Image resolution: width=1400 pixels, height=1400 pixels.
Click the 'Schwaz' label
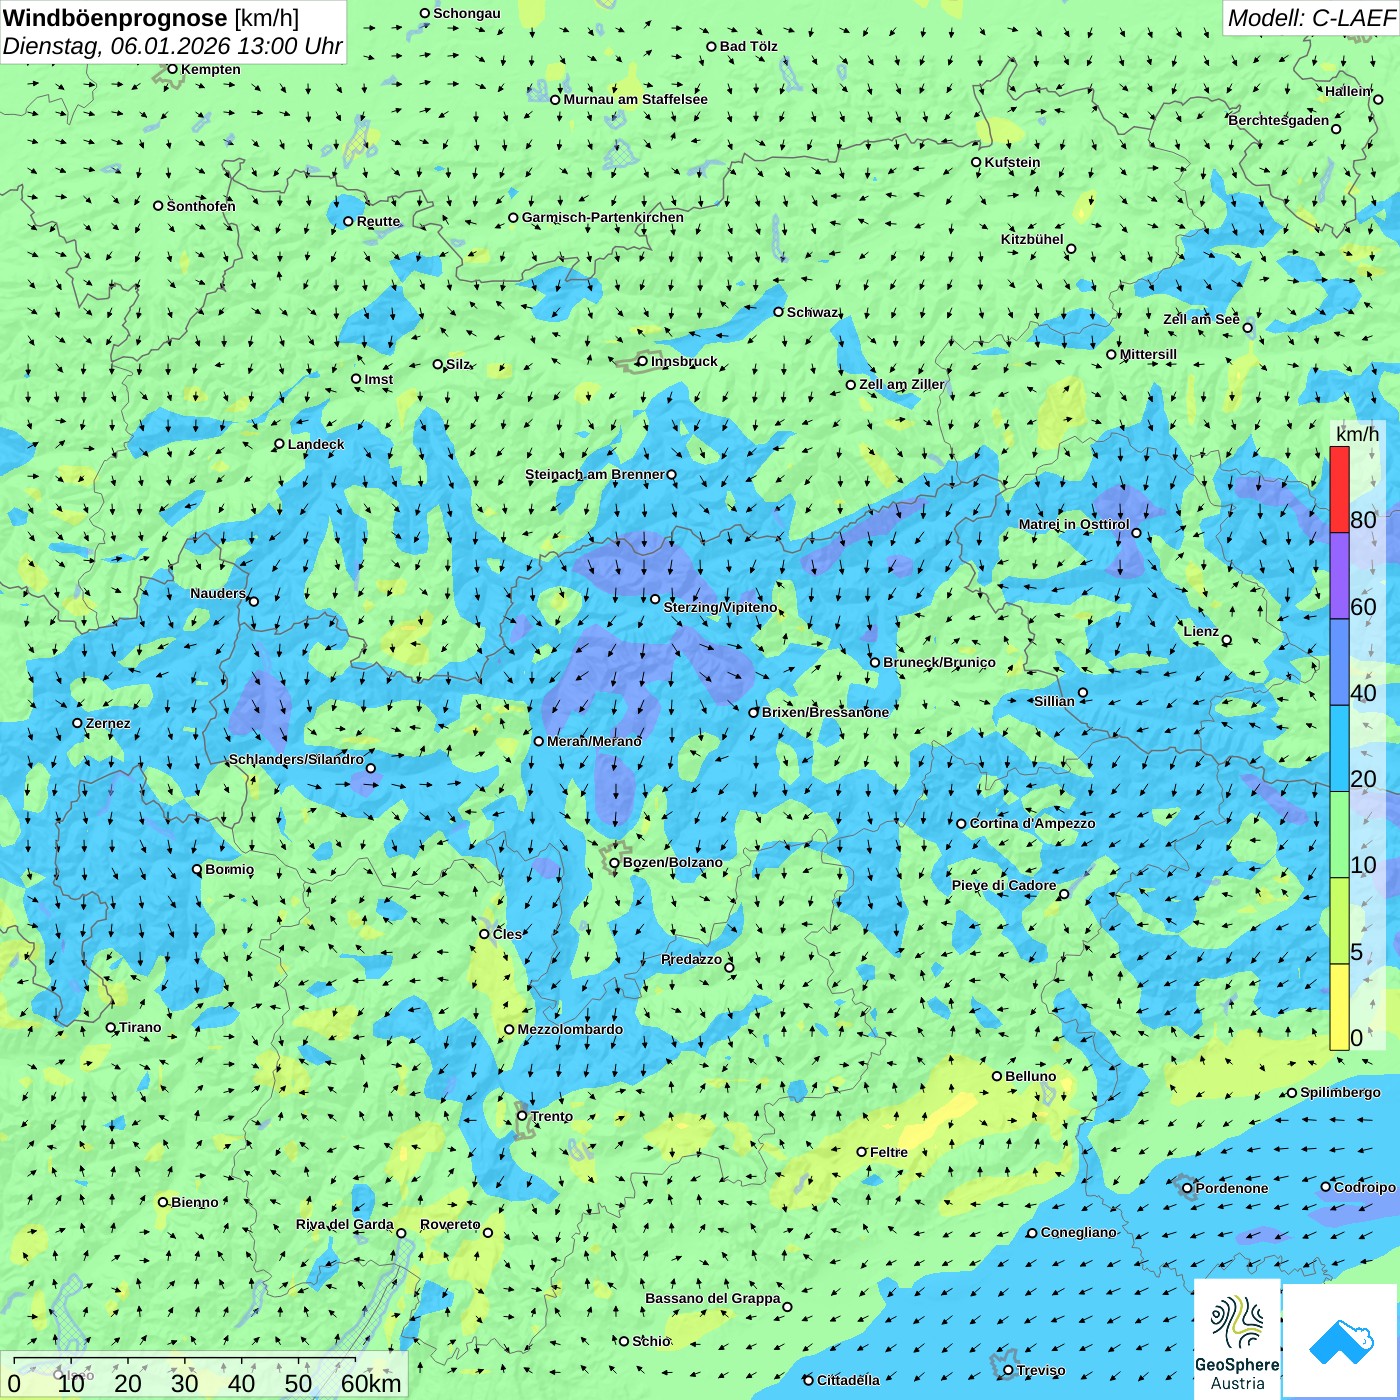[813, 312]
